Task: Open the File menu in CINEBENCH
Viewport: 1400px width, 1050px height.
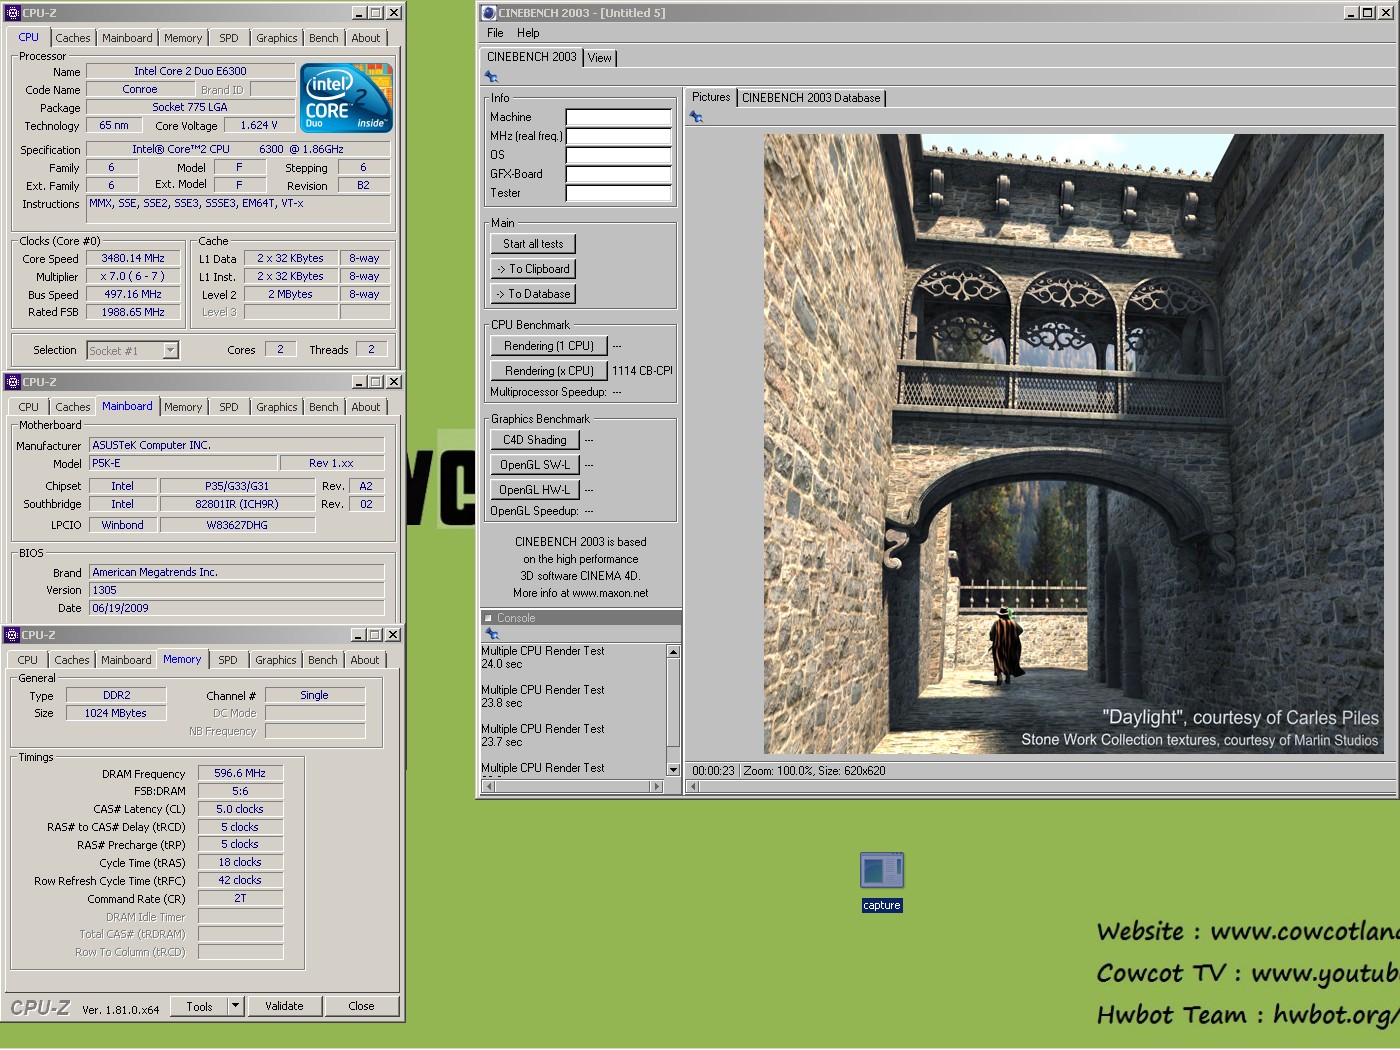Action: [x=495, y=33]
